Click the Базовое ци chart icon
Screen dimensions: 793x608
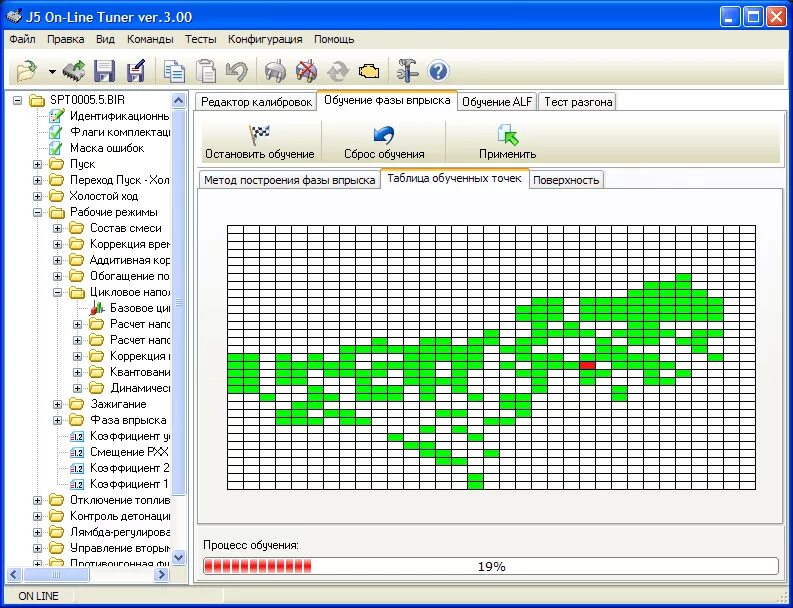[x=97, y=308]
